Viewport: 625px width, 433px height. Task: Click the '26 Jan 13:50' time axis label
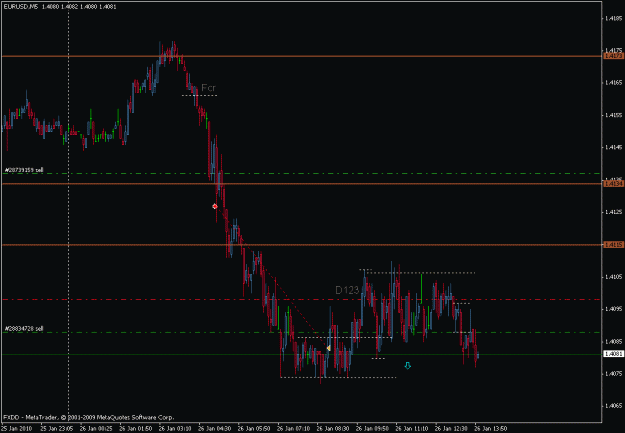pyautogui.click(x=491, y=429)
